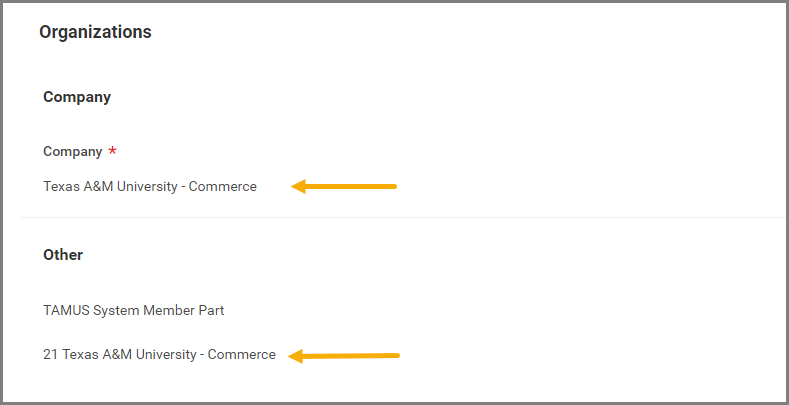789x405 pixels.
Task: Click the arrowhead of the upper orange arrow
Action: [299, 186]
